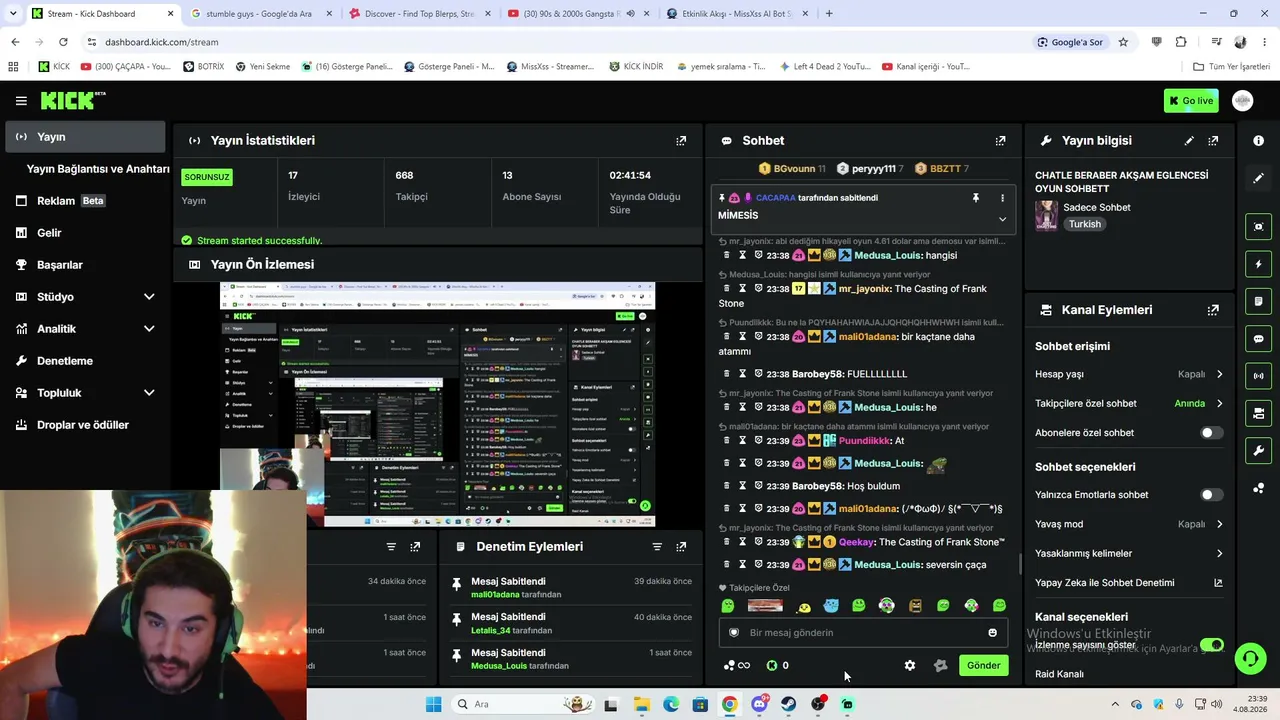Open the Windows Start menu
This screenshot has height=720, width=1280.
pyautogui.click(x=433, y=704)
